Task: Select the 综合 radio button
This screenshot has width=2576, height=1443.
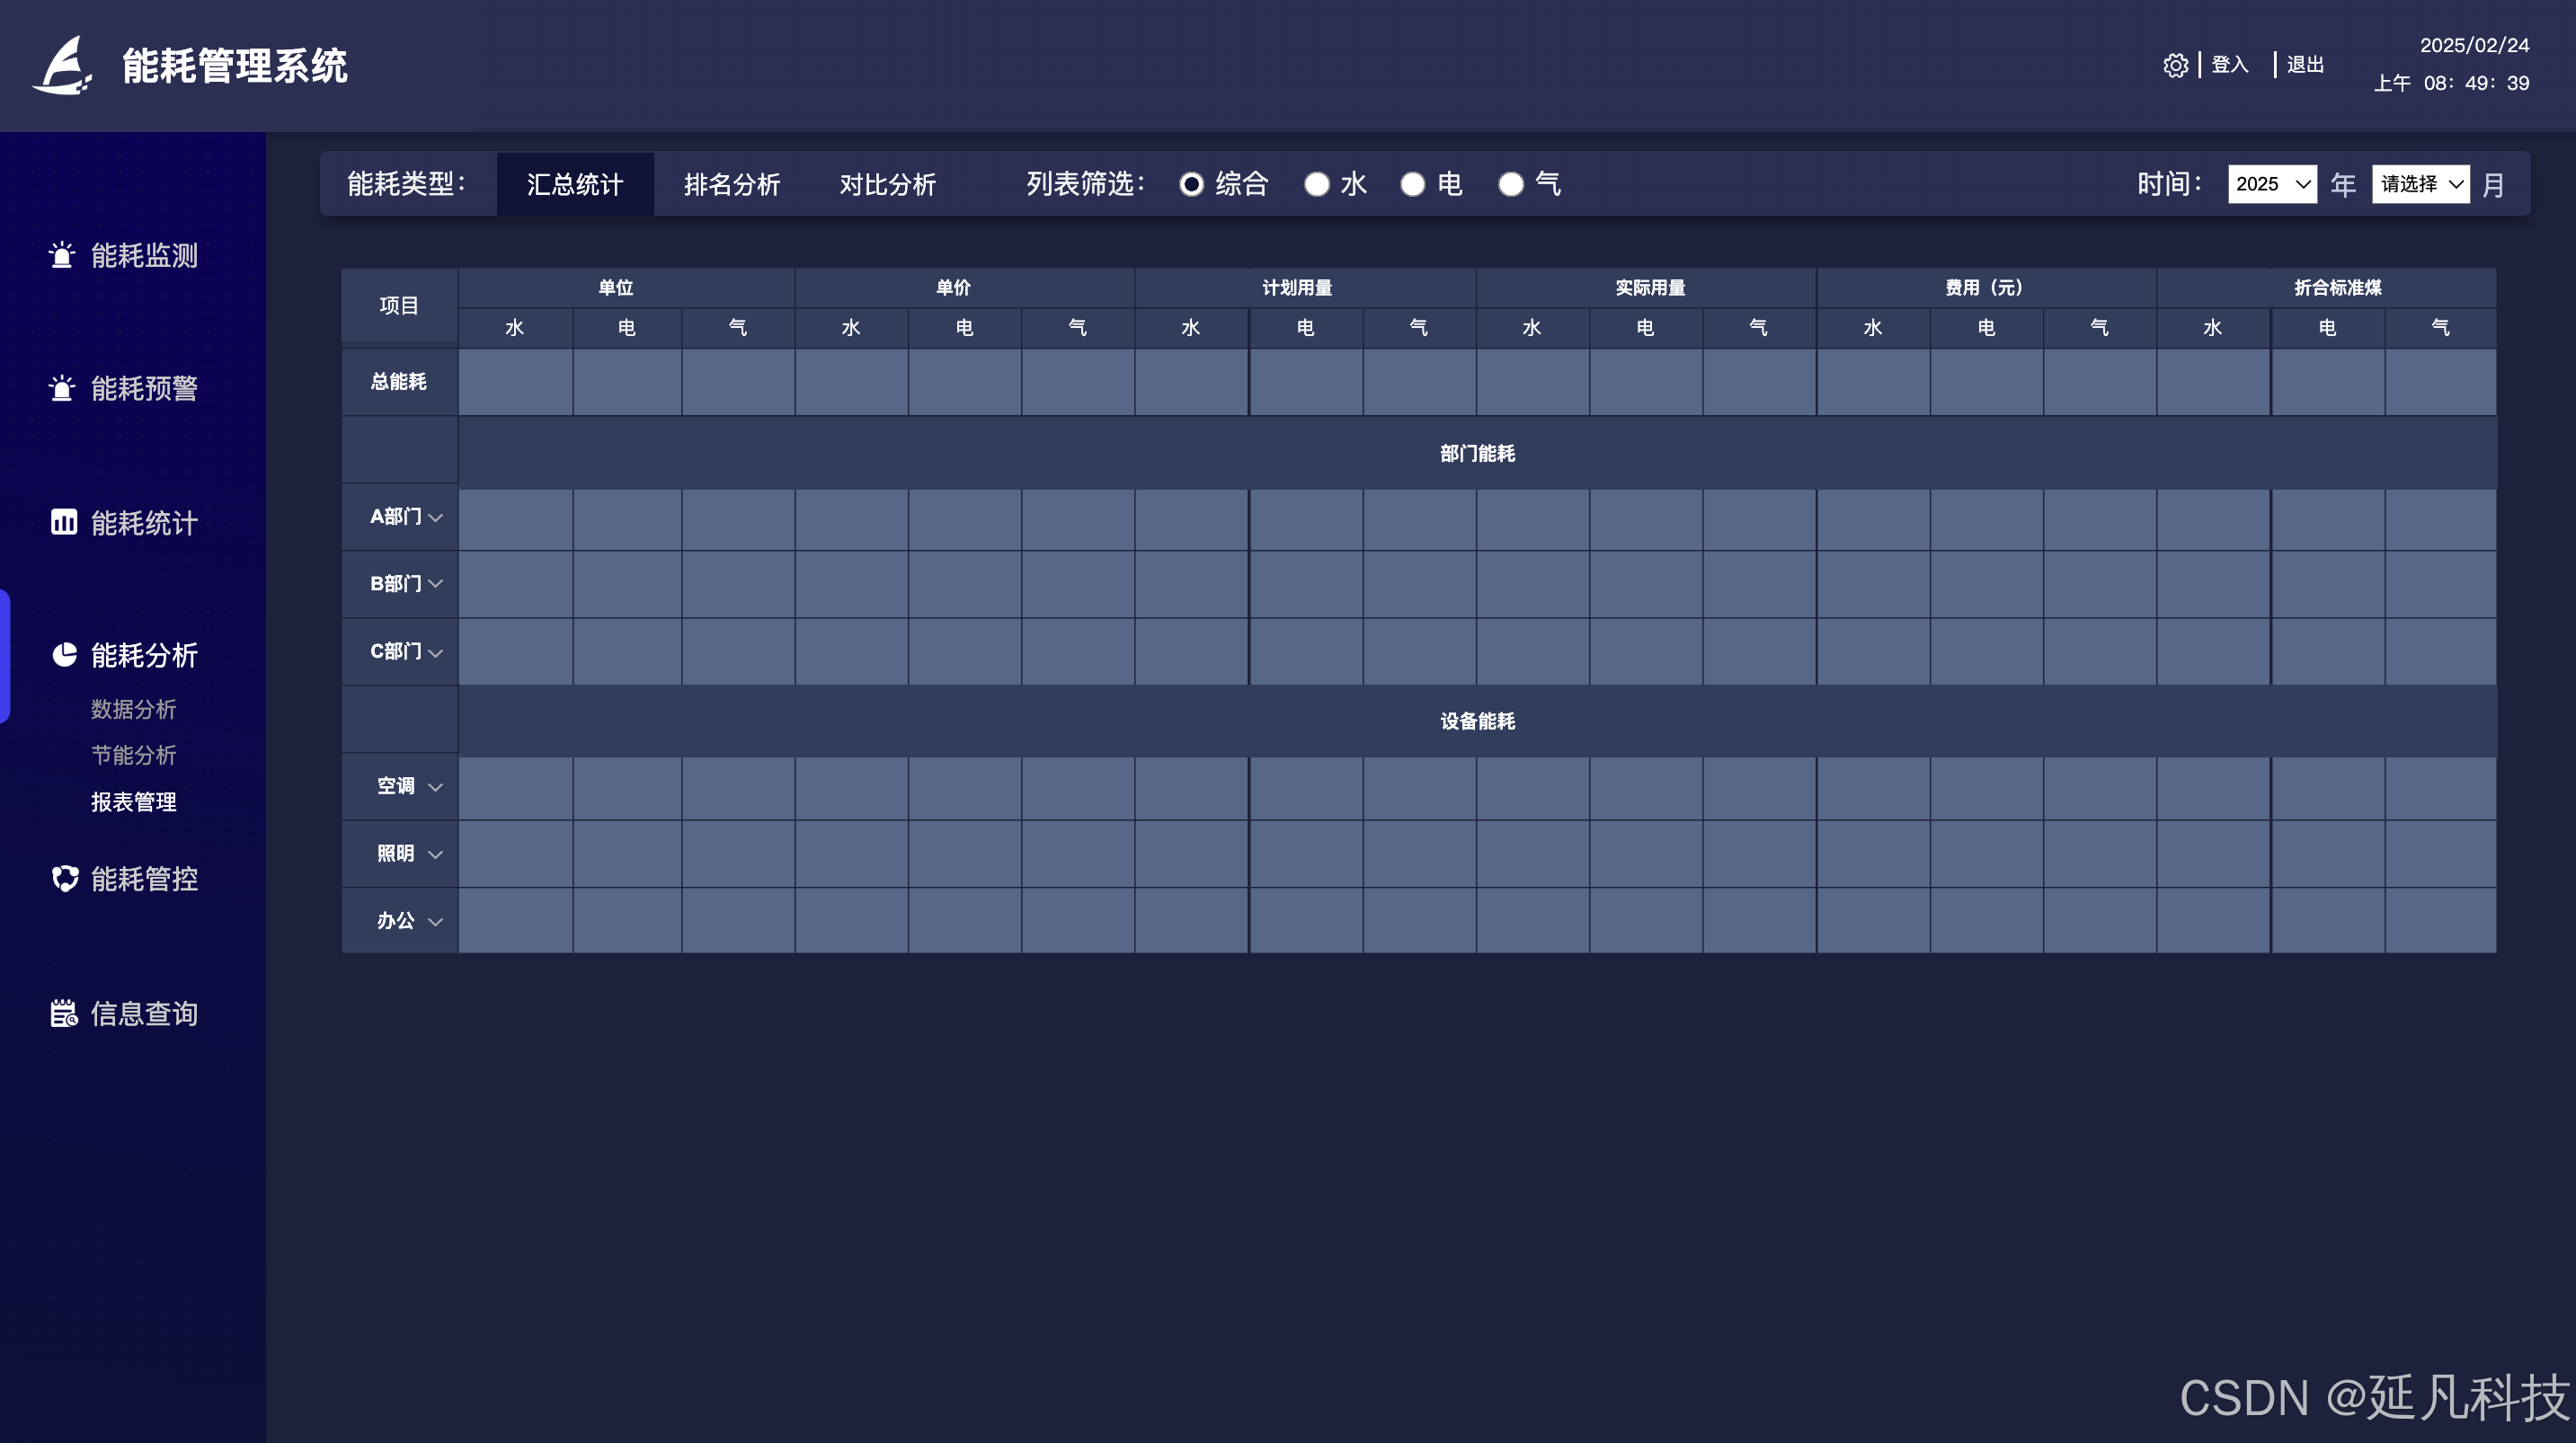Action: (1191, 184)
